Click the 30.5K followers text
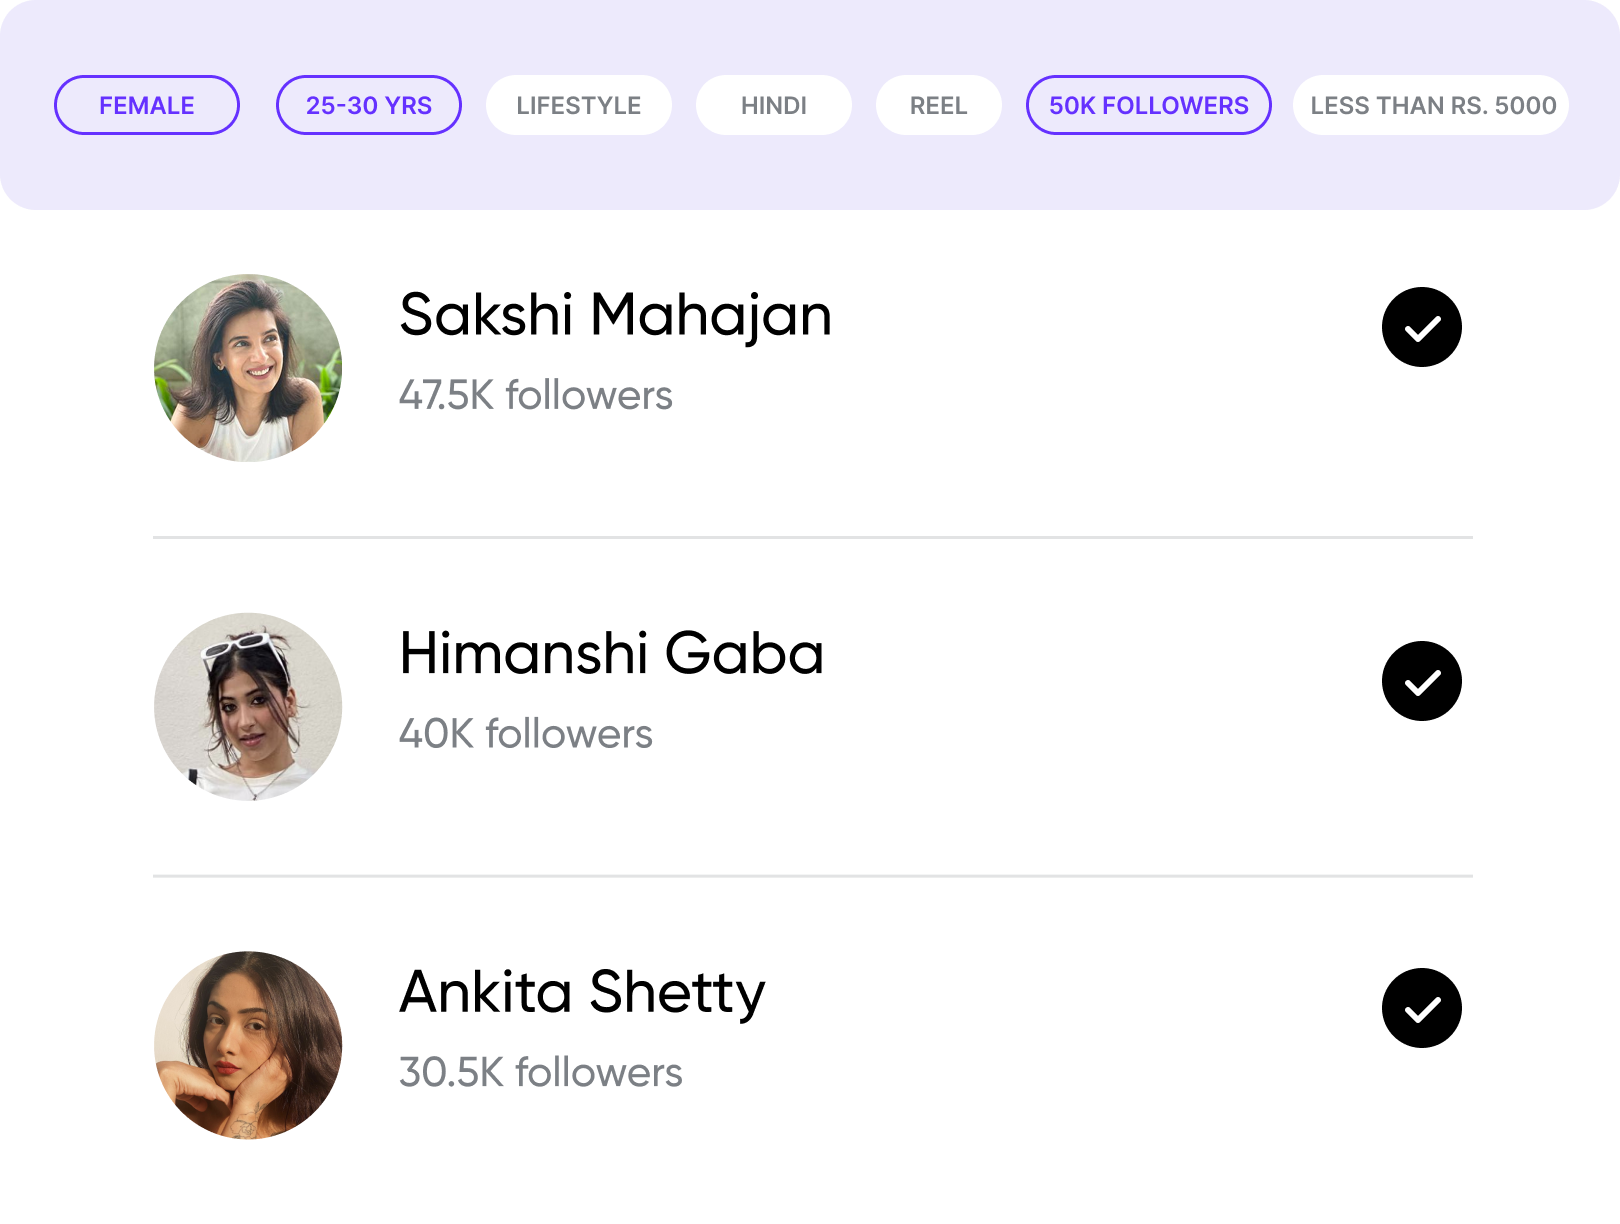Screen dimensions: 1620x1224 (x=540, y=1072)
